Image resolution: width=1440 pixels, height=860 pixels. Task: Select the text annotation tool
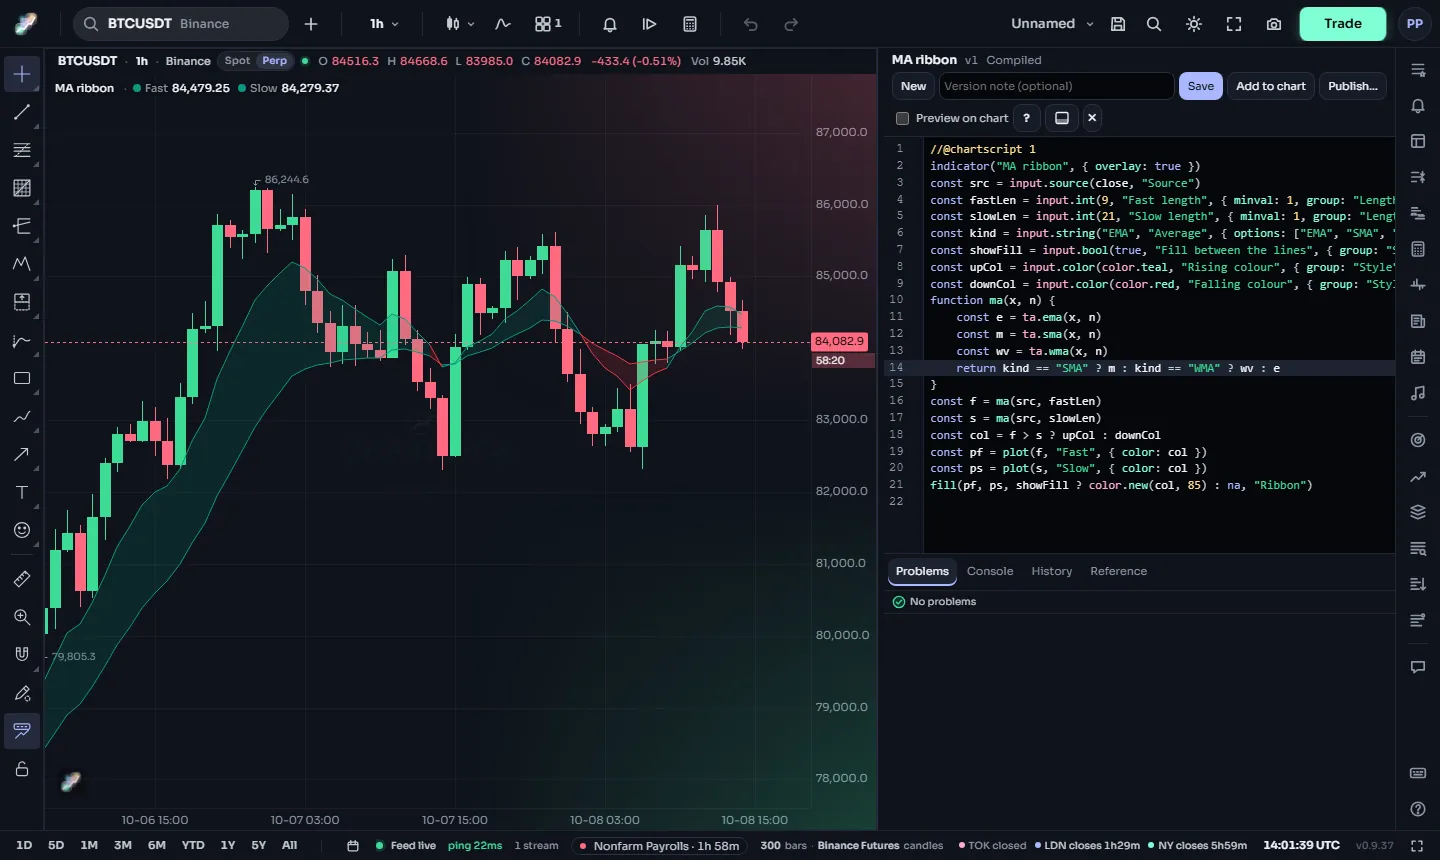tap(22, 492)
